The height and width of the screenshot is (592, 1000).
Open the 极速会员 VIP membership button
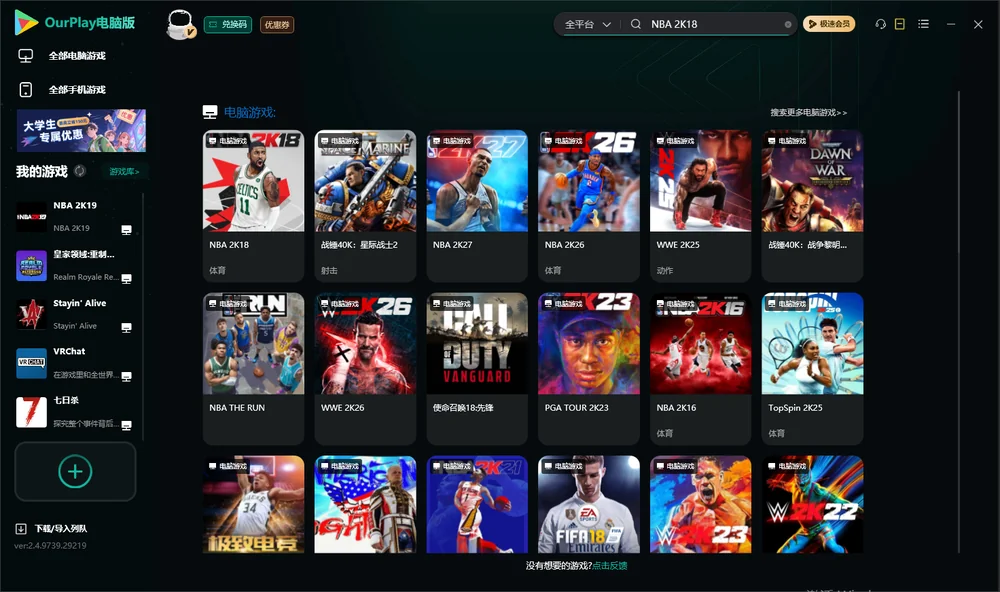(828, 24)
